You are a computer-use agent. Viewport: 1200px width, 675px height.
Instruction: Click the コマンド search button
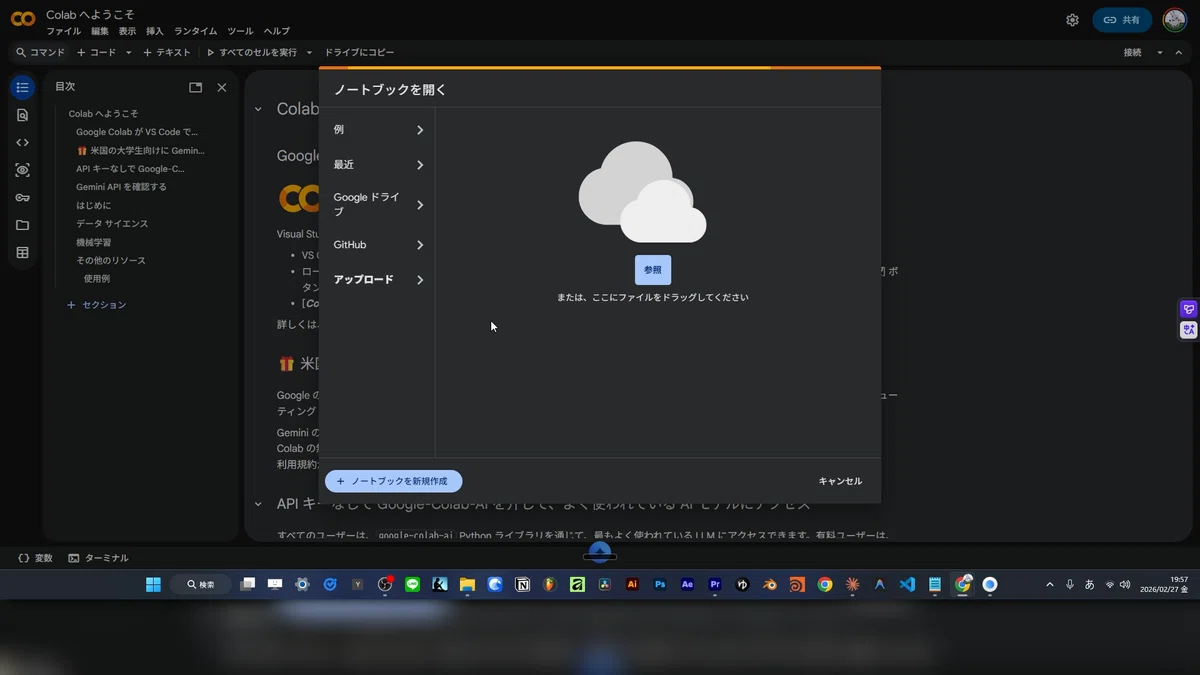tap(40, 52)
